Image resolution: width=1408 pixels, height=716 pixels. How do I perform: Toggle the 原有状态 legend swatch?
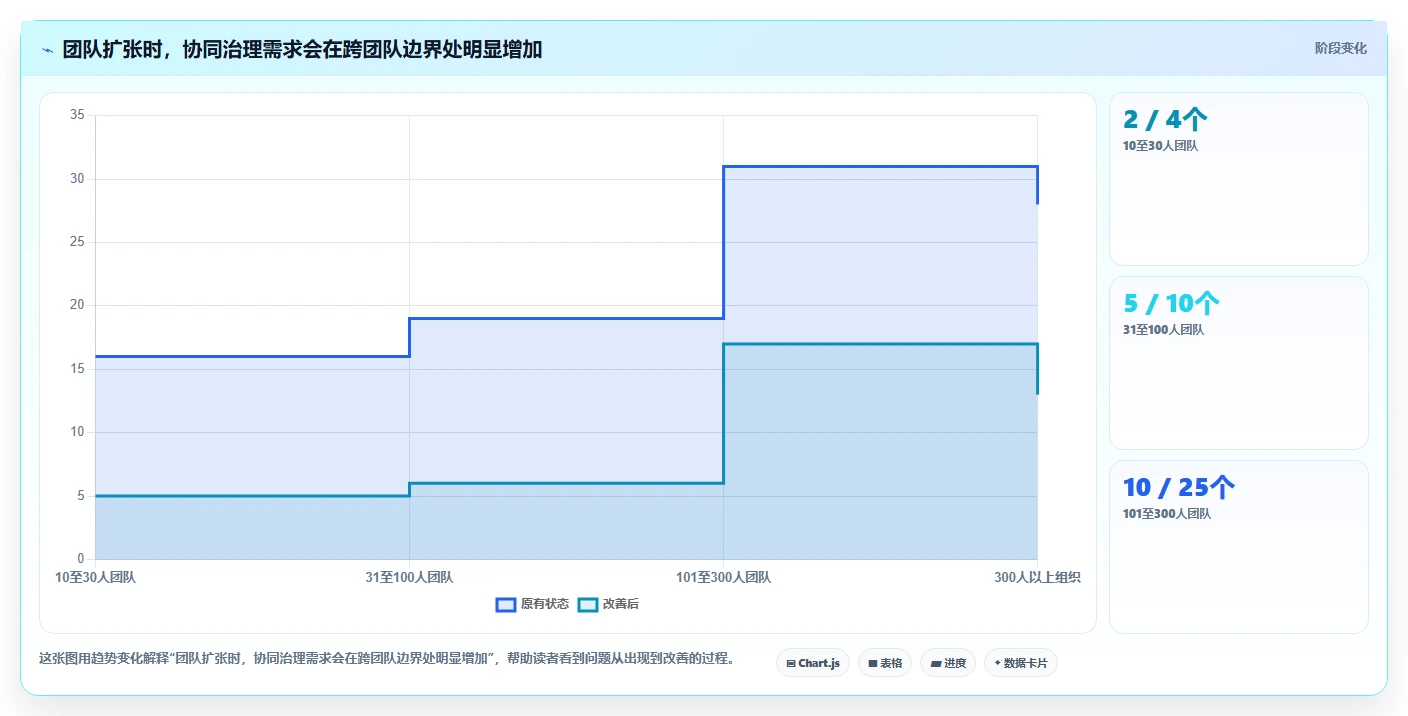click(506, 604)
